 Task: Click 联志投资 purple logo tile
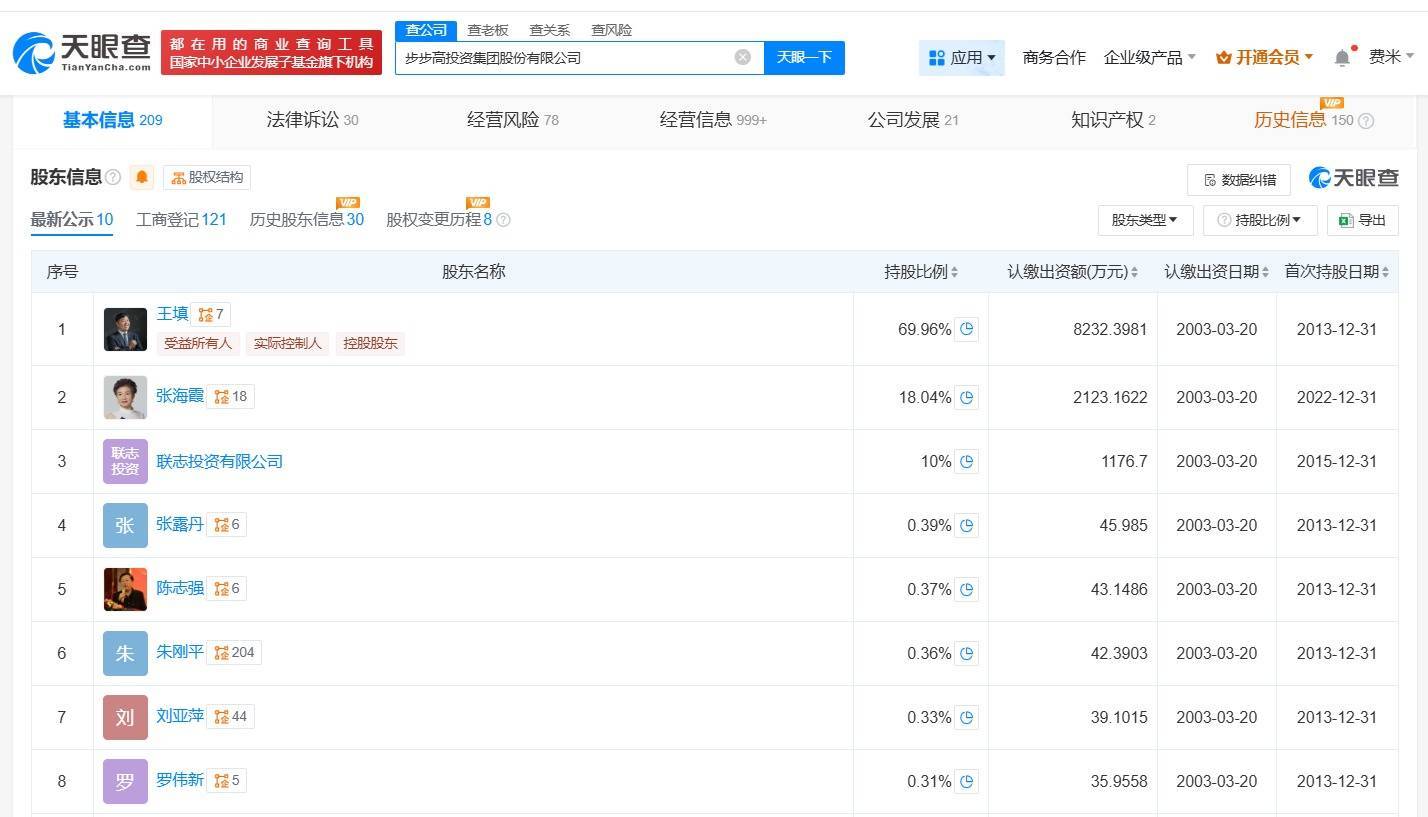[125, 461]
